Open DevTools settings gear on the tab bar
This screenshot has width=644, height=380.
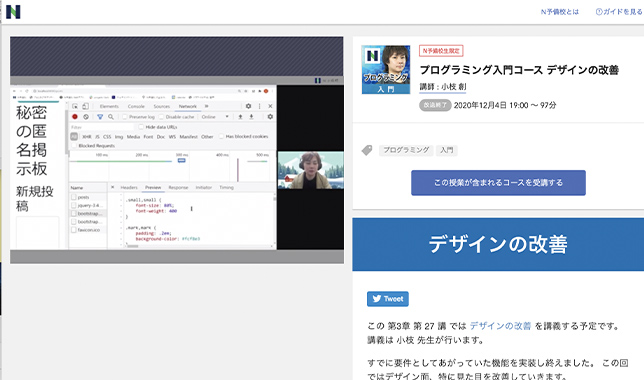[248, 106]
